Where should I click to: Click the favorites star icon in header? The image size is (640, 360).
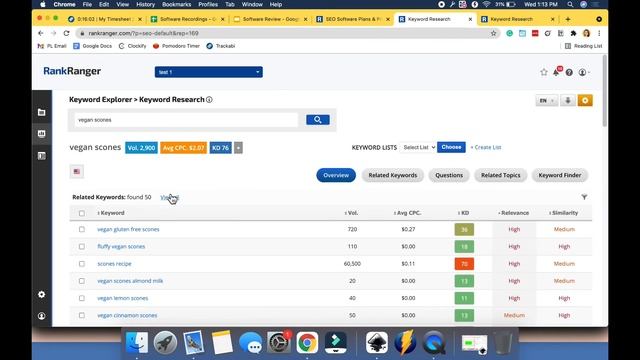544,72
